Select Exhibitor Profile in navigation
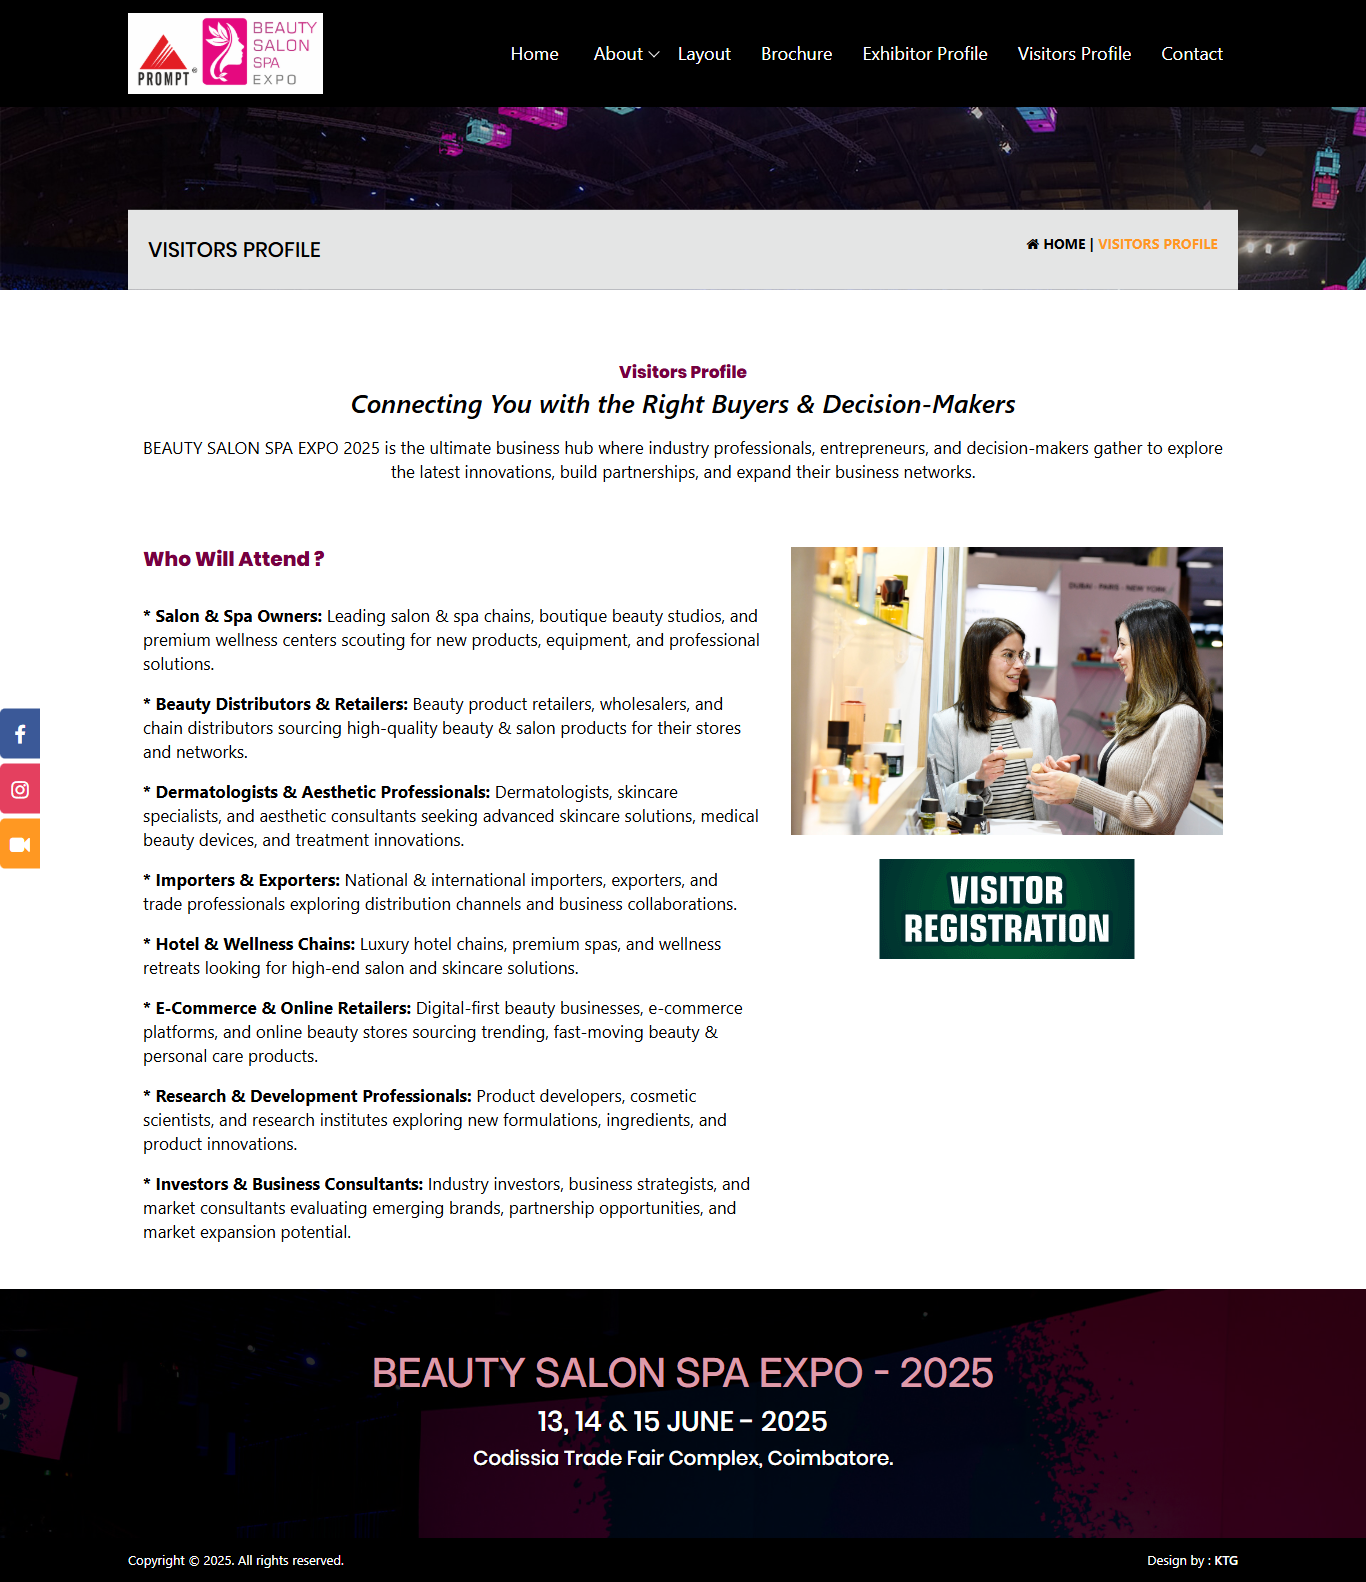1366x1582 pixels. (924, 54)
